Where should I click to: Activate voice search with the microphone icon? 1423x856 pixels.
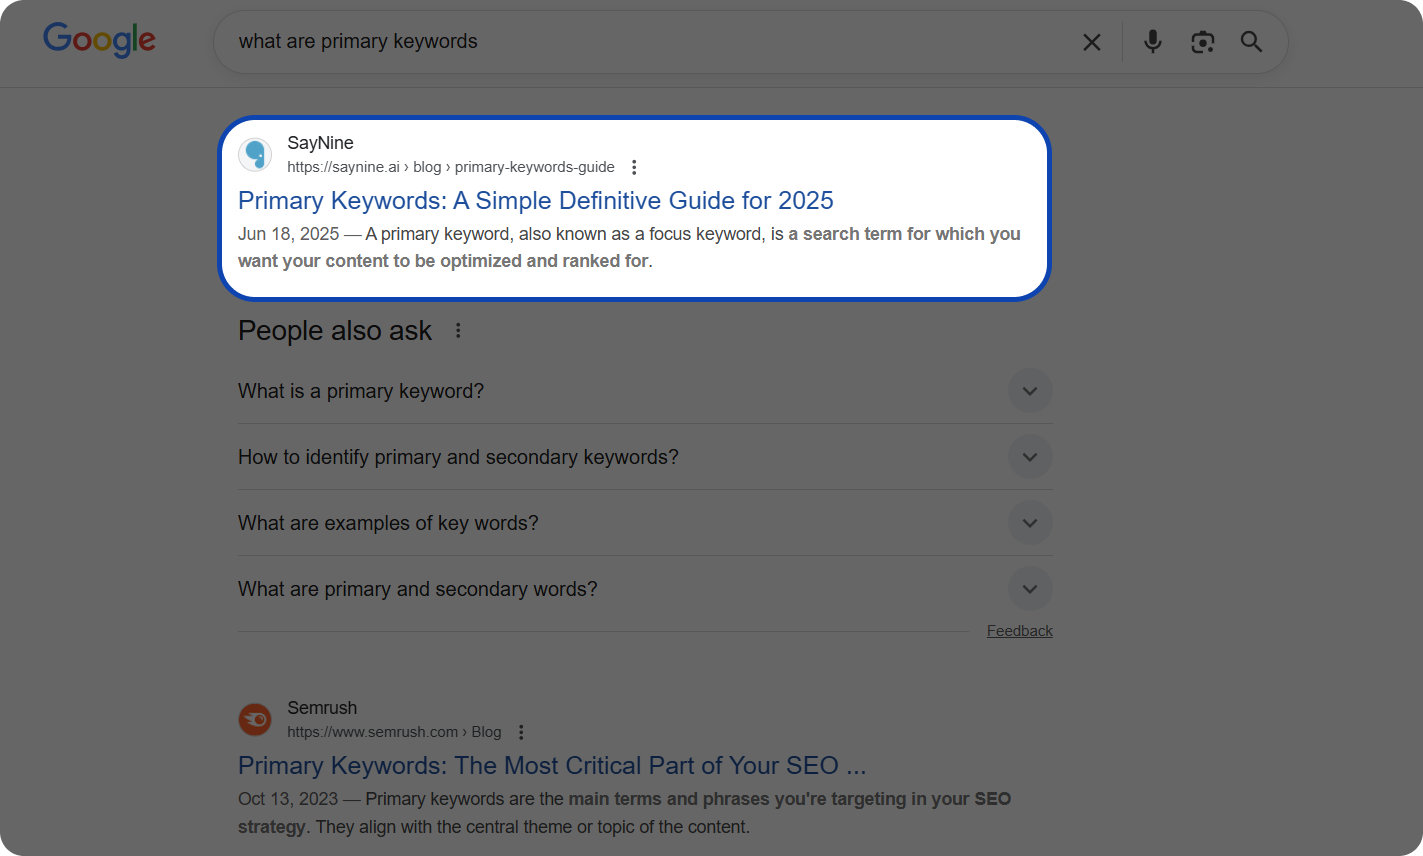tap(1152, 42)
